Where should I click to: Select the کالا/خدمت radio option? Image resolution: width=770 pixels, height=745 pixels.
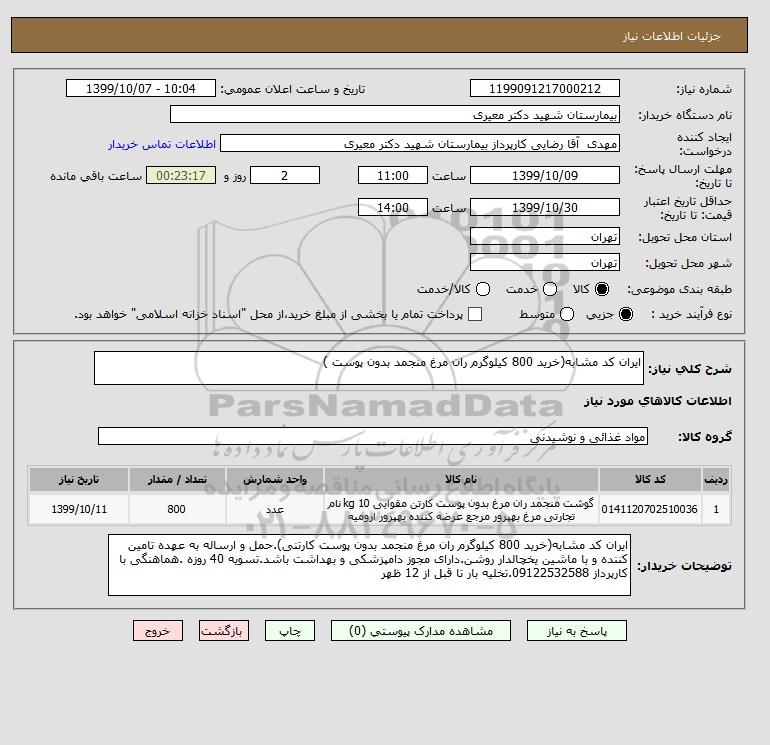click(x=483, y=289)
